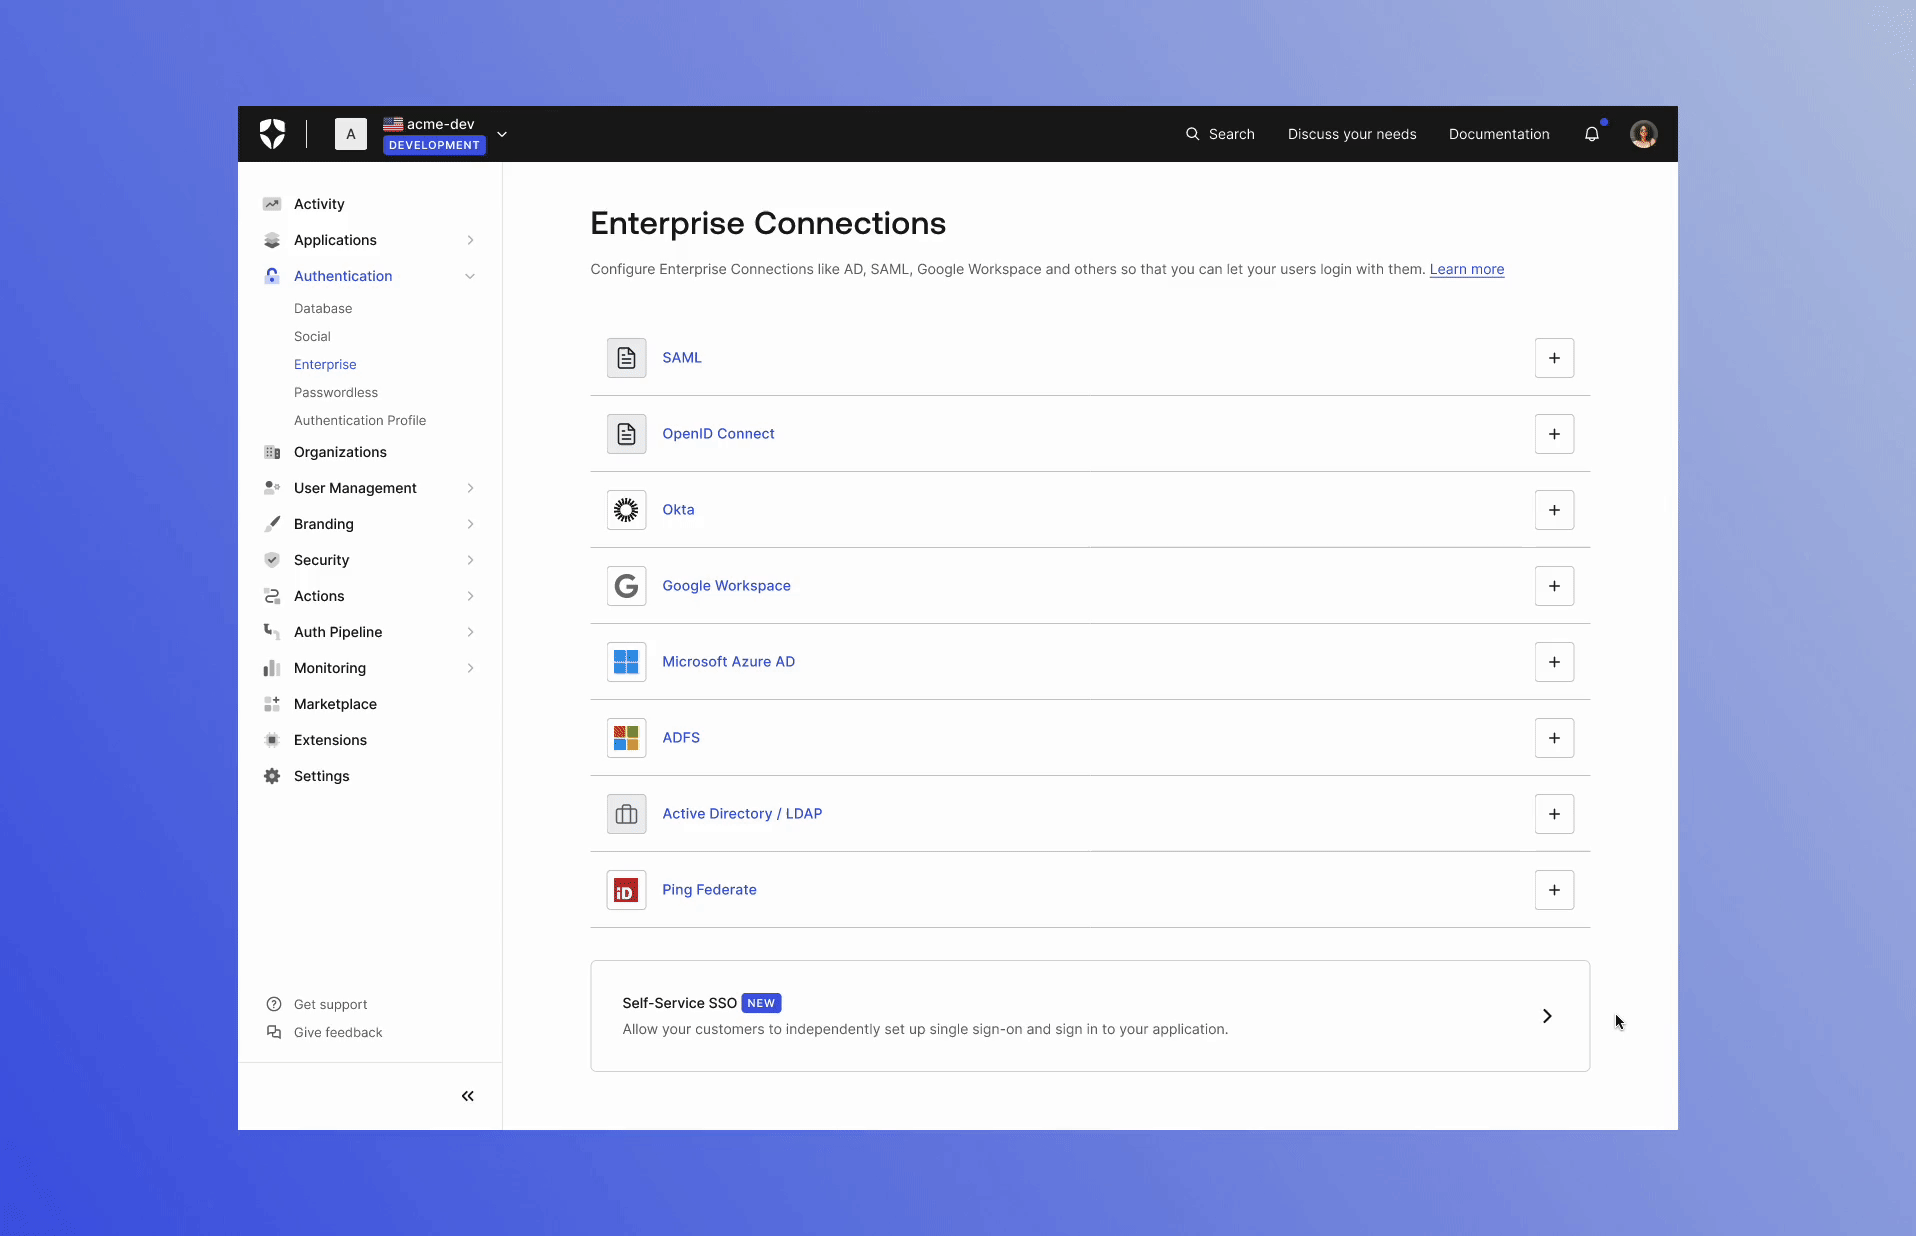Add a SAML connection with plus button
Screen dimensions: 1916x1236
(1555, 358)
